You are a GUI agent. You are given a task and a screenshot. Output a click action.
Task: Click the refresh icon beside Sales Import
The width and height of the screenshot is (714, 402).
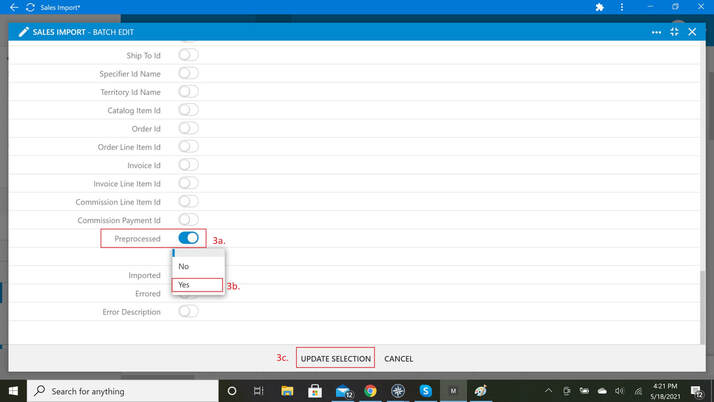pos(31,7)
